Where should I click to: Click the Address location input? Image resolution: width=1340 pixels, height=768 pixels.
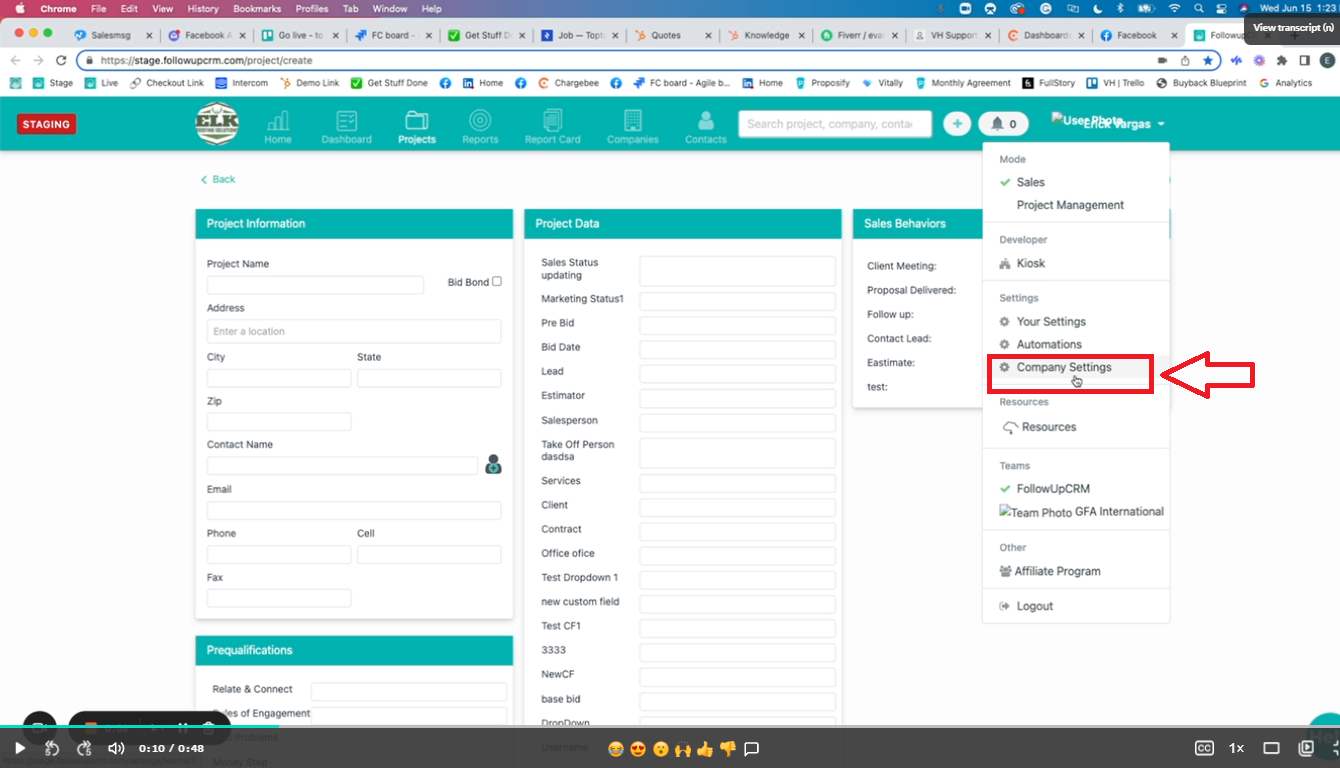[354, 331]
